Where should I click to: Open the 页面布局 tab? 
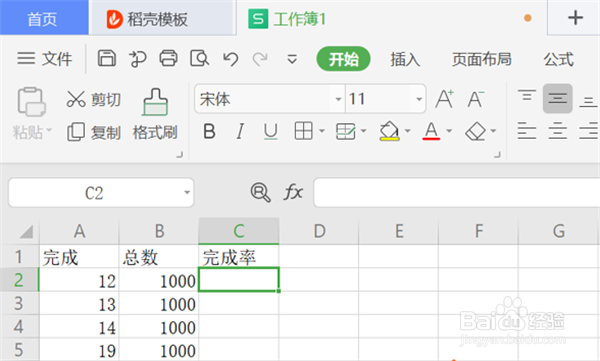pos(481,59)
